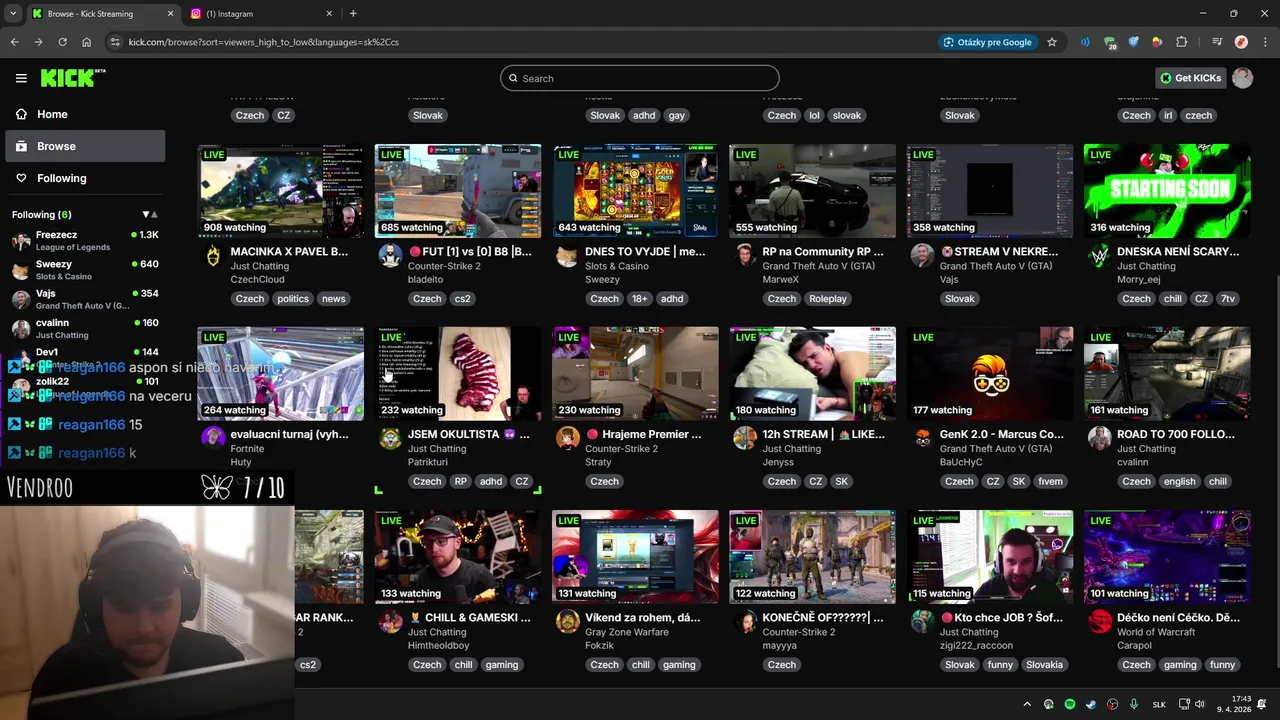Click colorful balloons extension icon

coord(1157,42)
